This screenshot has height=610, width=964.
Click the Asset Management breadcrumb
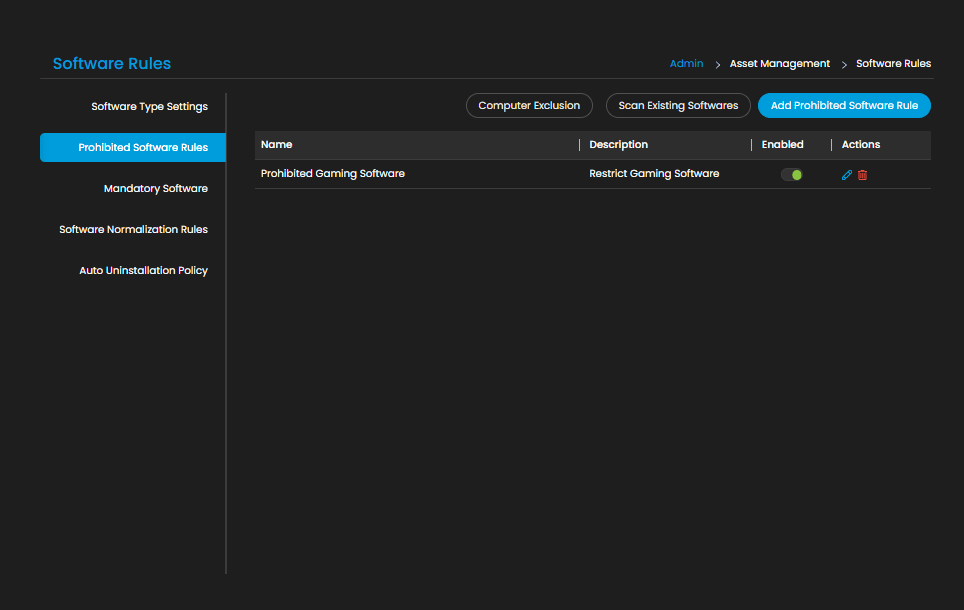click(x=780, y=63)
